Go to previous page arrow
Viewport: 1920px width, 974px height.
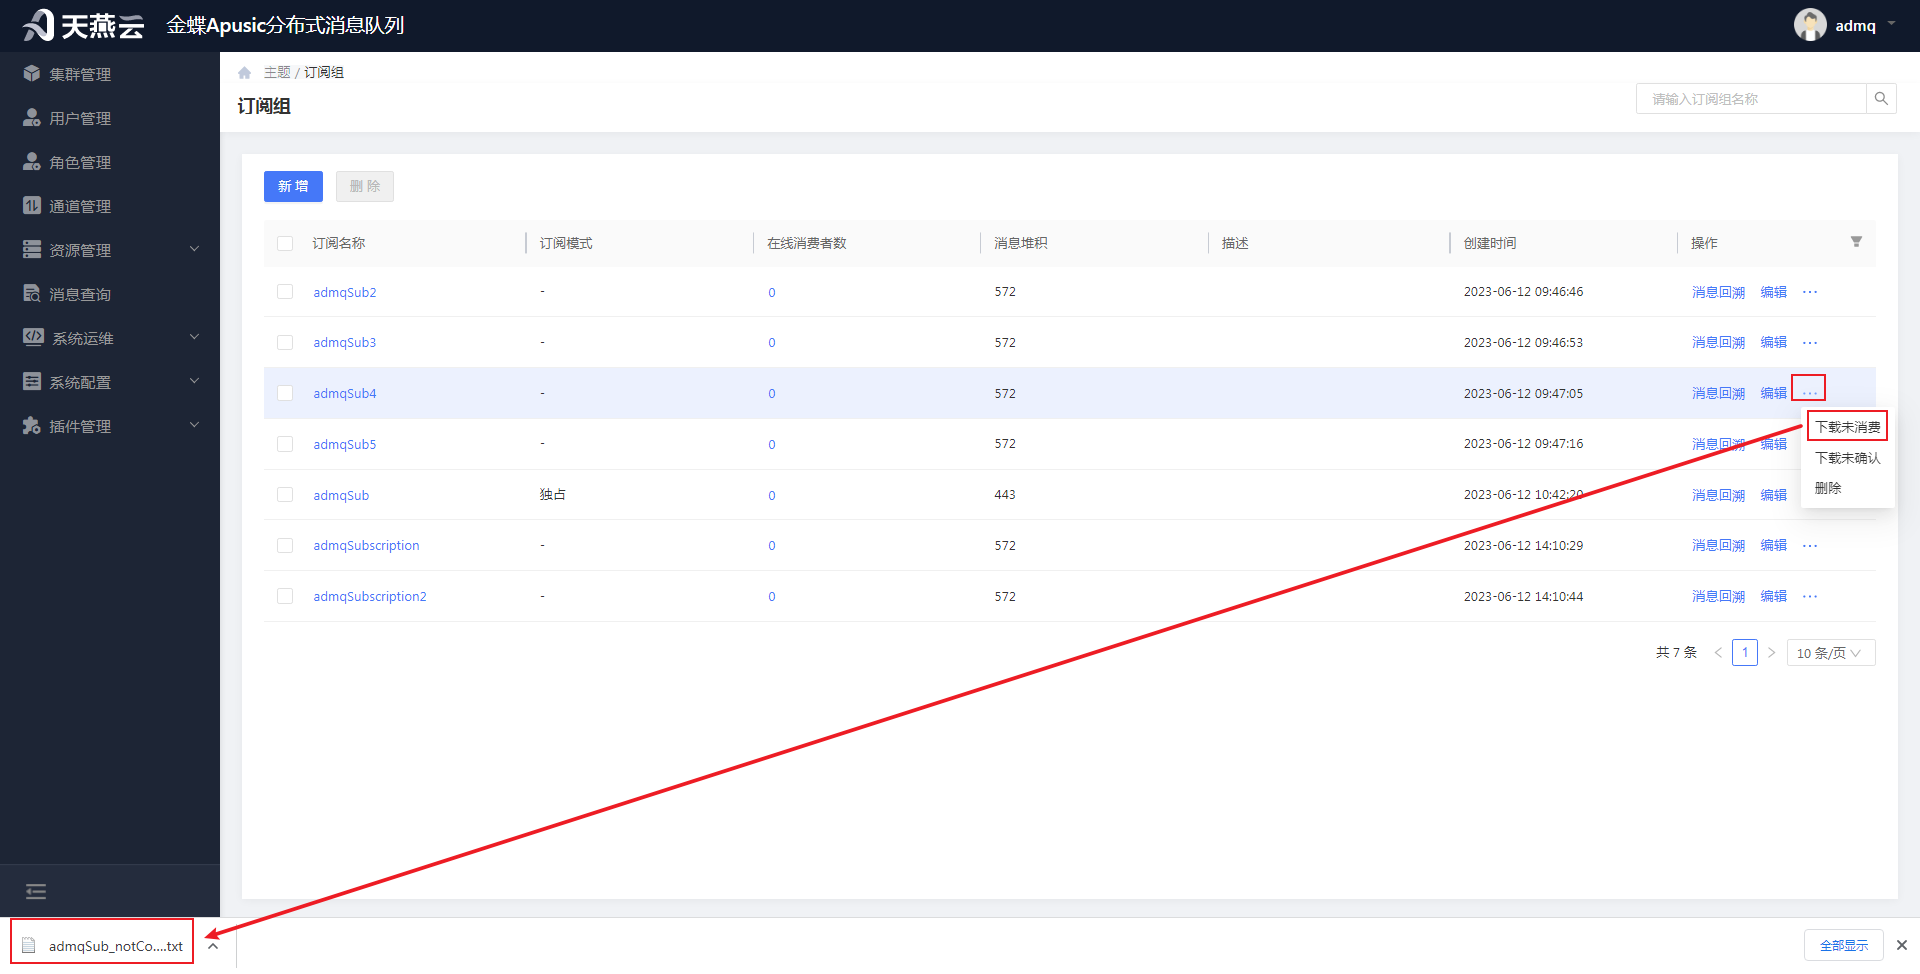(1718, 653)
